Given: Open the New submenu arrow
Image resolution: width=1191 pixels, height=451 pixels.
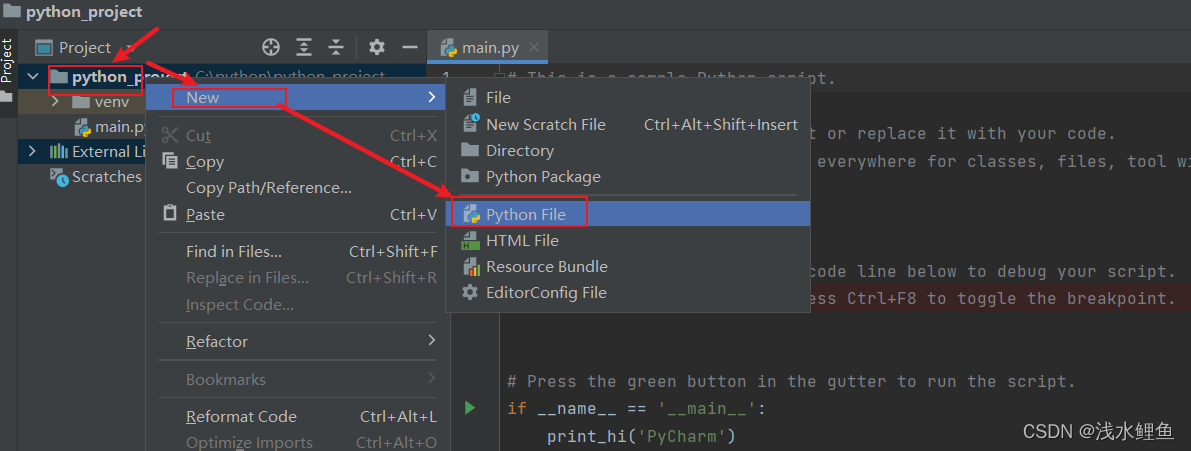Looking at the screenshot, I should coord(432,97).
